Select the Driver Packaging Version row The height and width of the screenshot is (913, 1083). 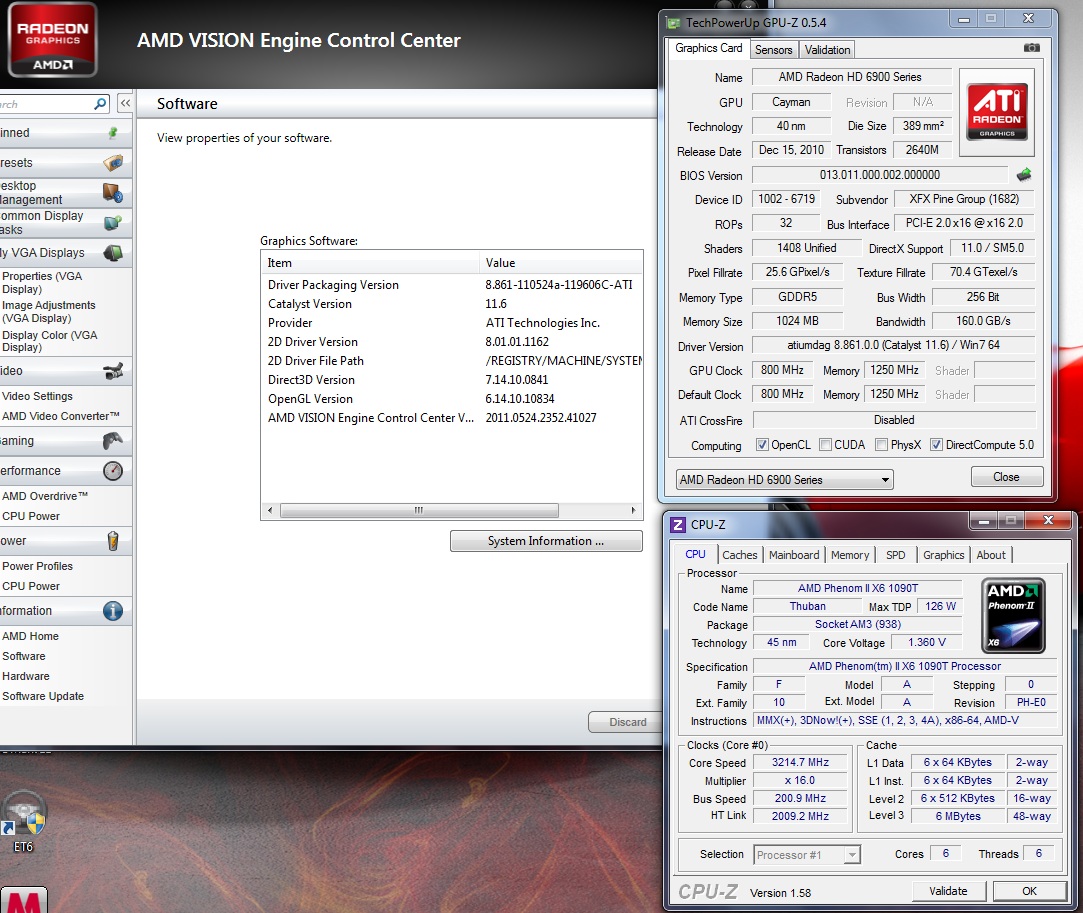(452, 285)
